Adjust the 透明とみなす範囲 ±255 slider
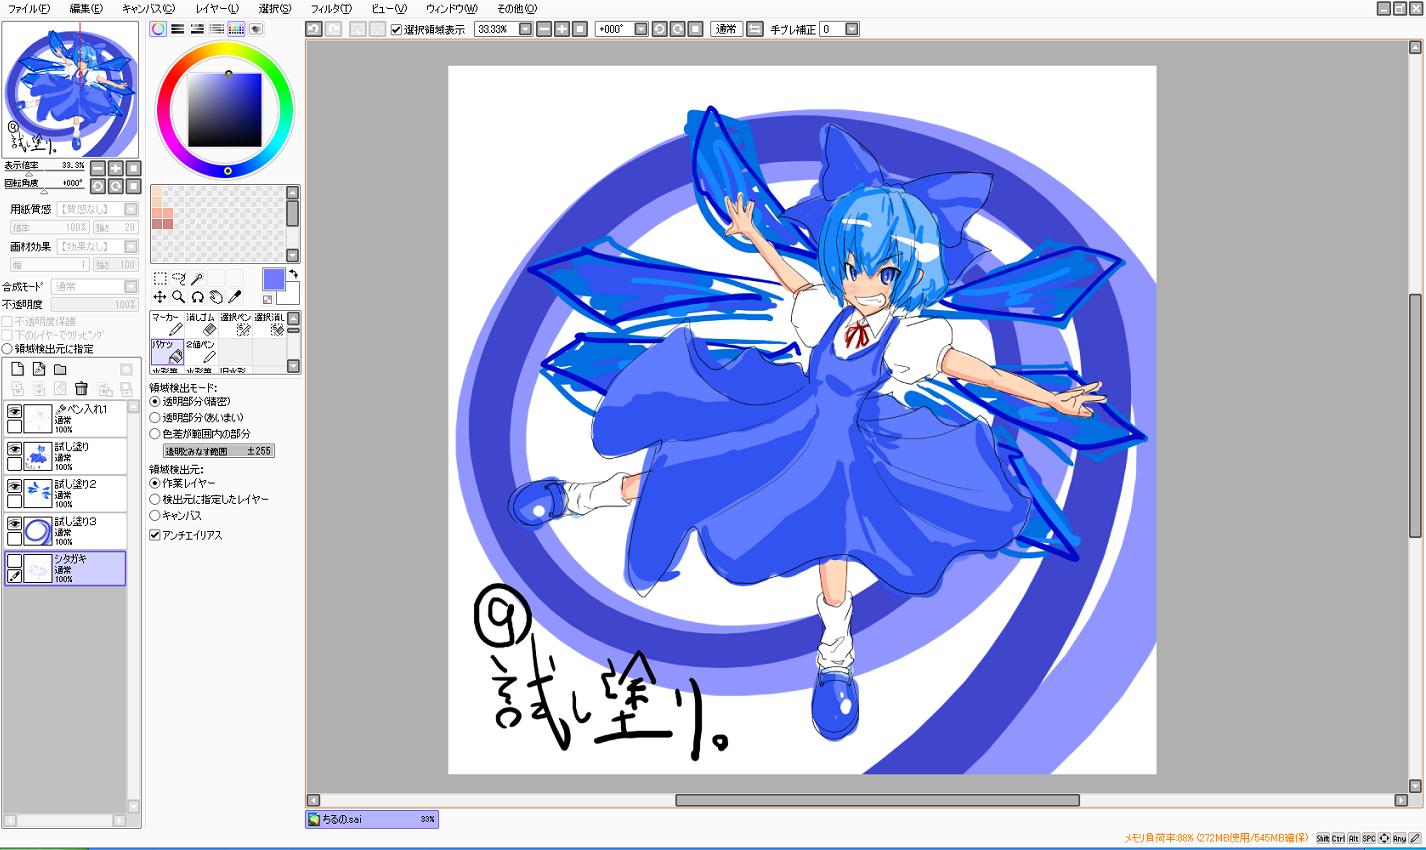Screen dimensions: 1426x850 click(219, 451)
